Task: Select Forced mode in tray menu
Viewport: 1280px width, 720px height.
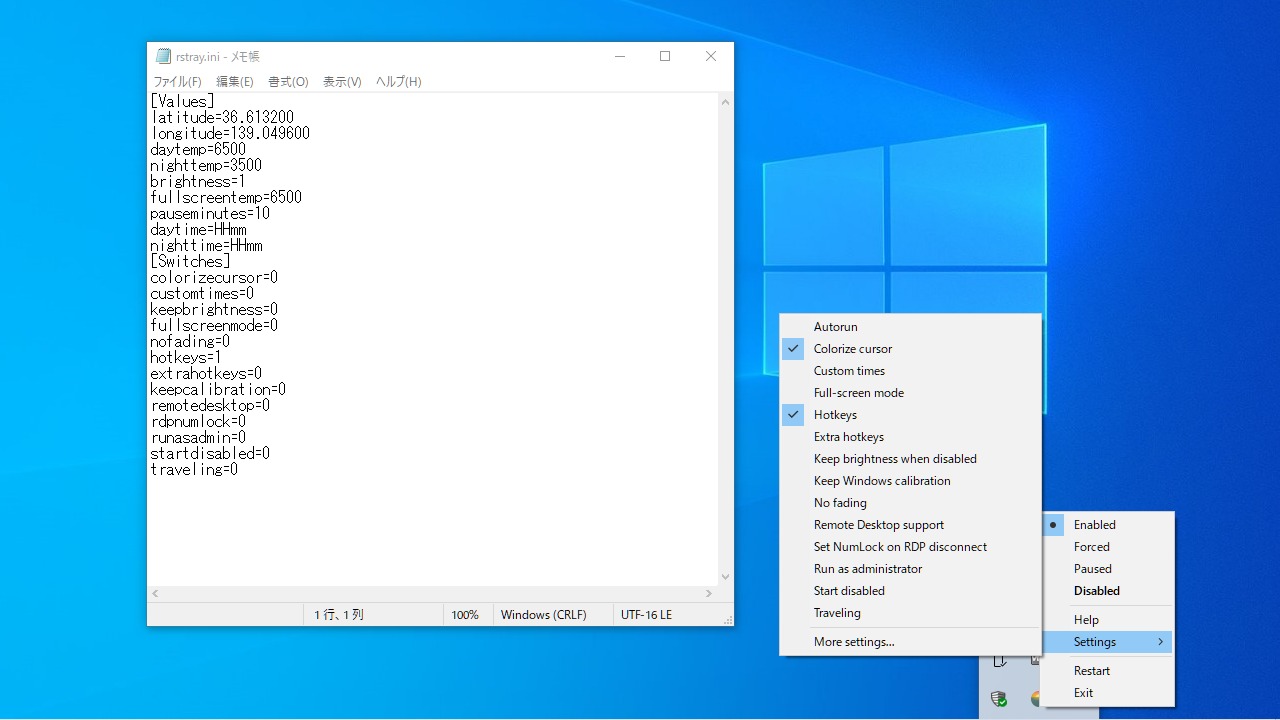Action: coord(1107,547)
